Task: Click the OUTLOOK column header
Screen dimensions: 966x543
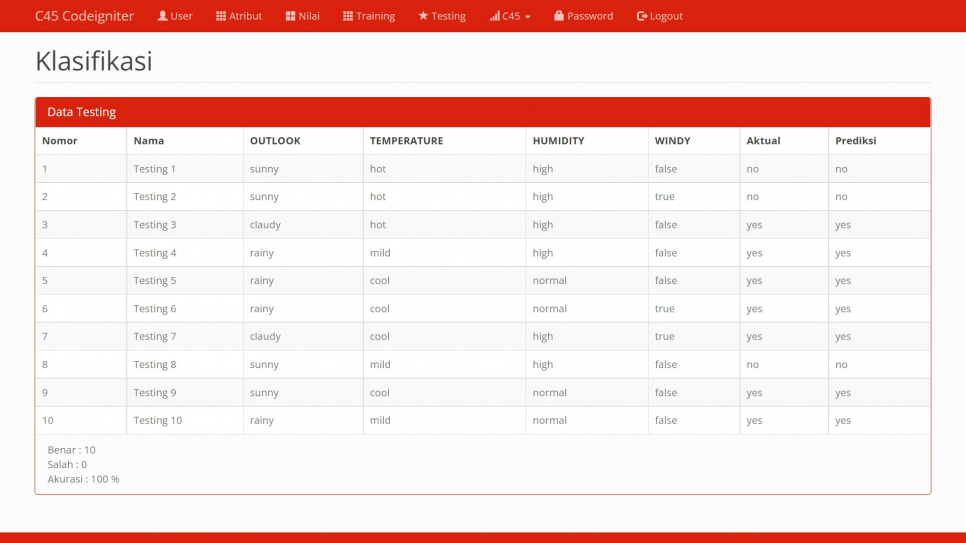Action: tap(275, 141)
